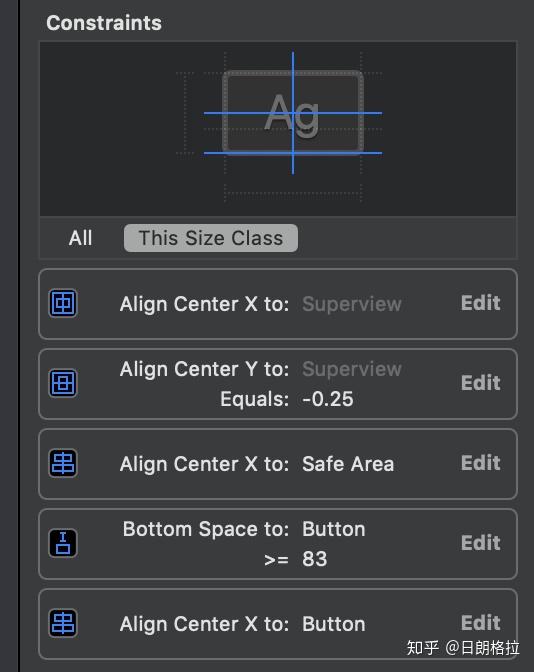Click Bottom Space to Button constraint icon
The width and height of the screenshot is (534, 672).
[63, 543]
